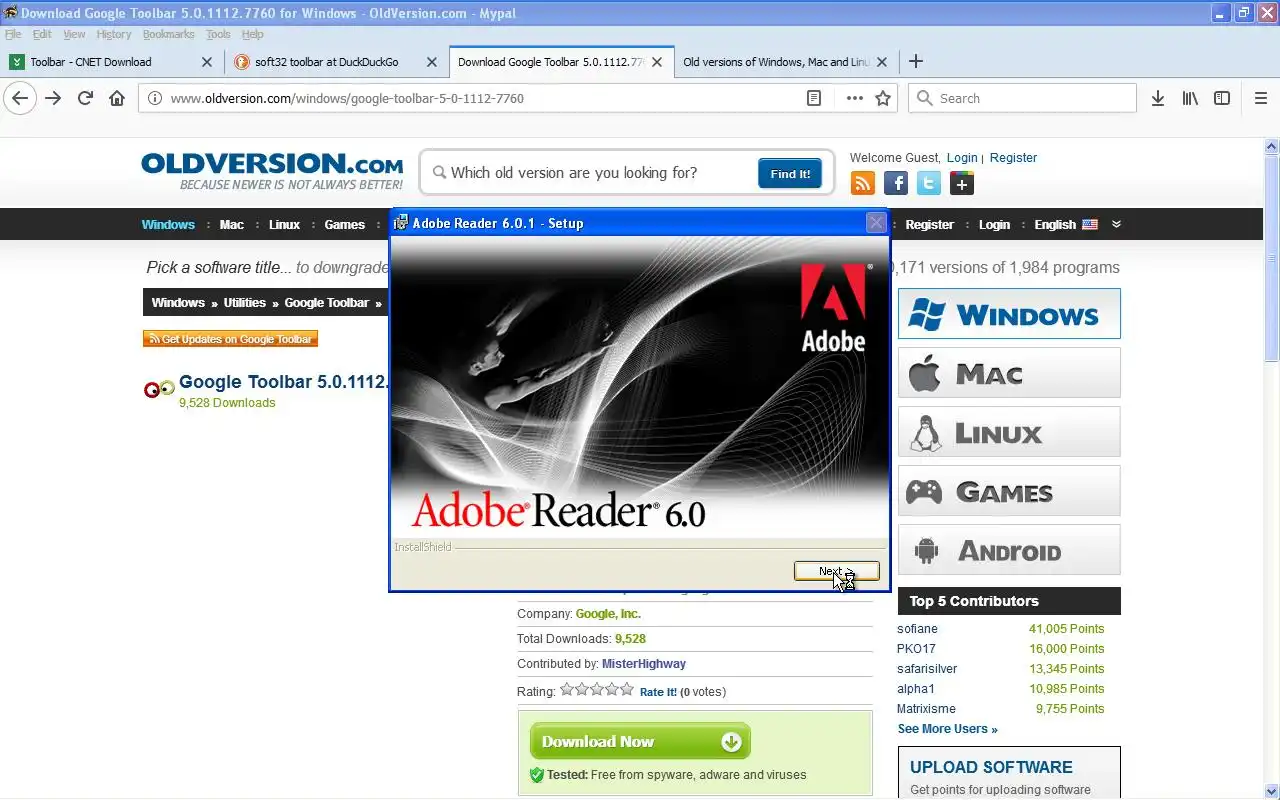Viewport: 1280px width, 800px height.
Task: Open See More Users link
Action: (x=948, y=729)
